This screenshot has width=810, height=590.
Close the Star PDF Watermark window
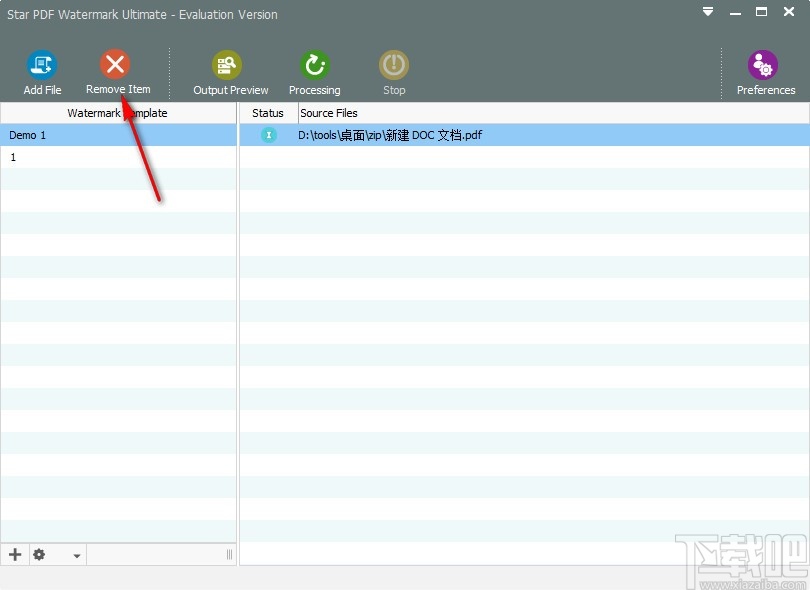point(789,11)
